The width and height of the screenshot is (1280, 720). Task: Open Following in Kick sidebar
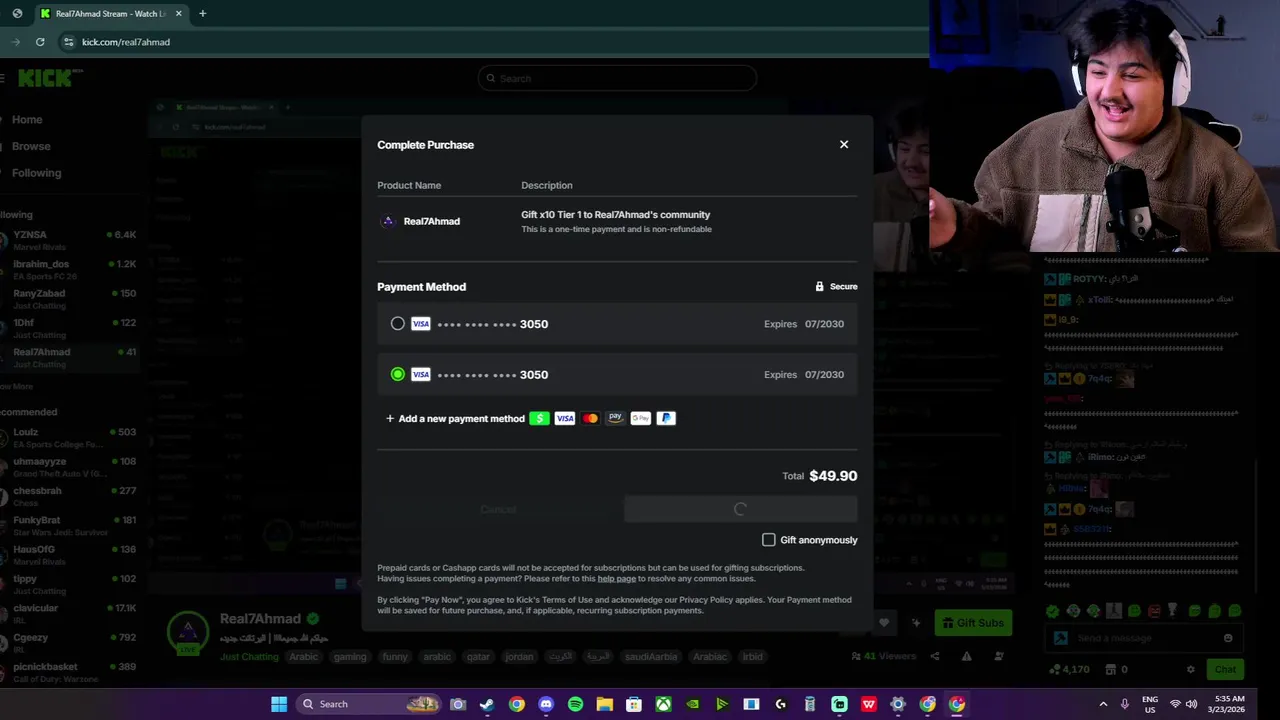point(36,173)
